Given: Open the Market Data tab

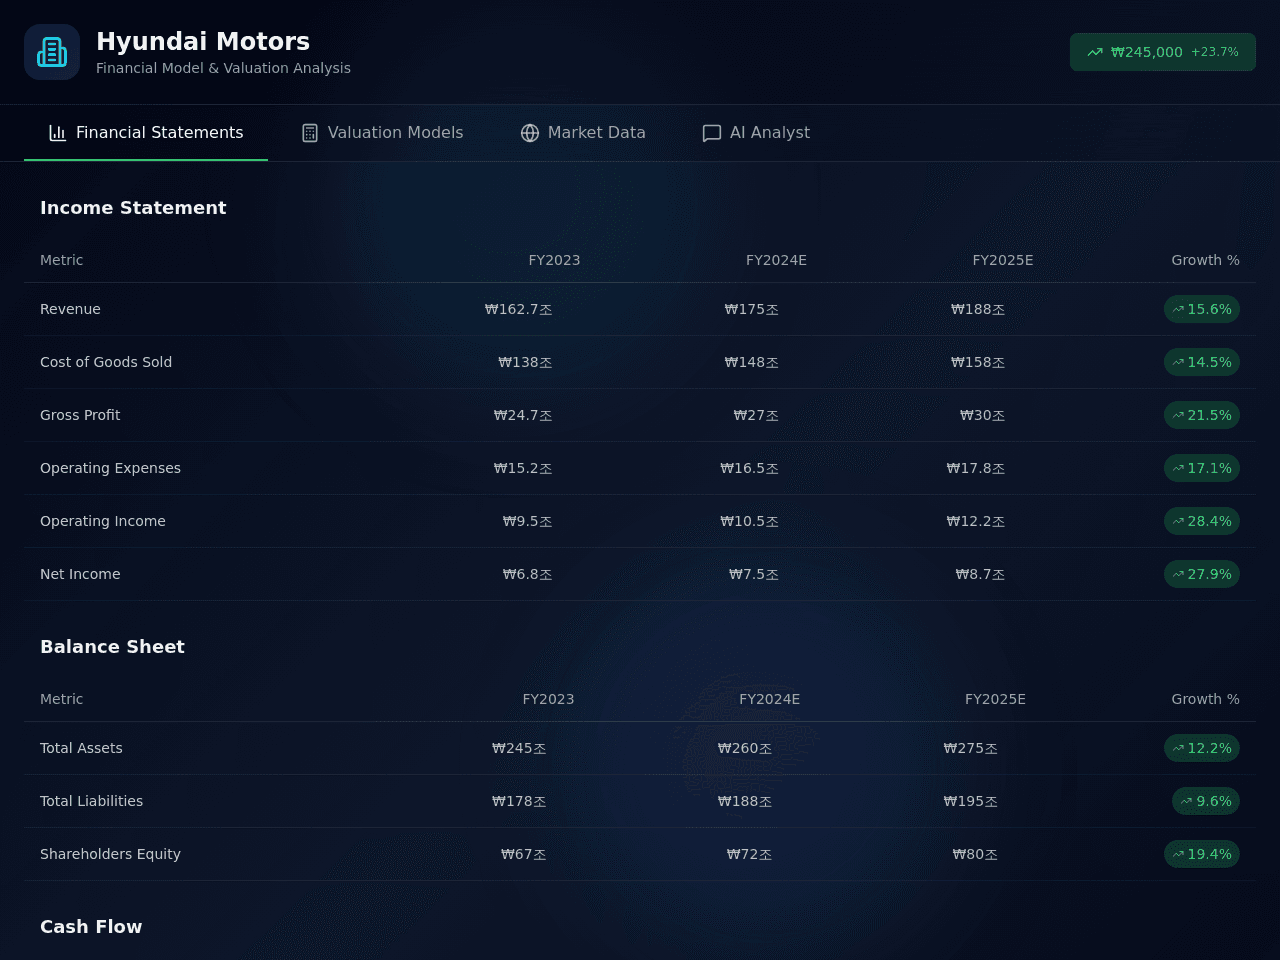Looking at the screenshot, I should (583, 133).
